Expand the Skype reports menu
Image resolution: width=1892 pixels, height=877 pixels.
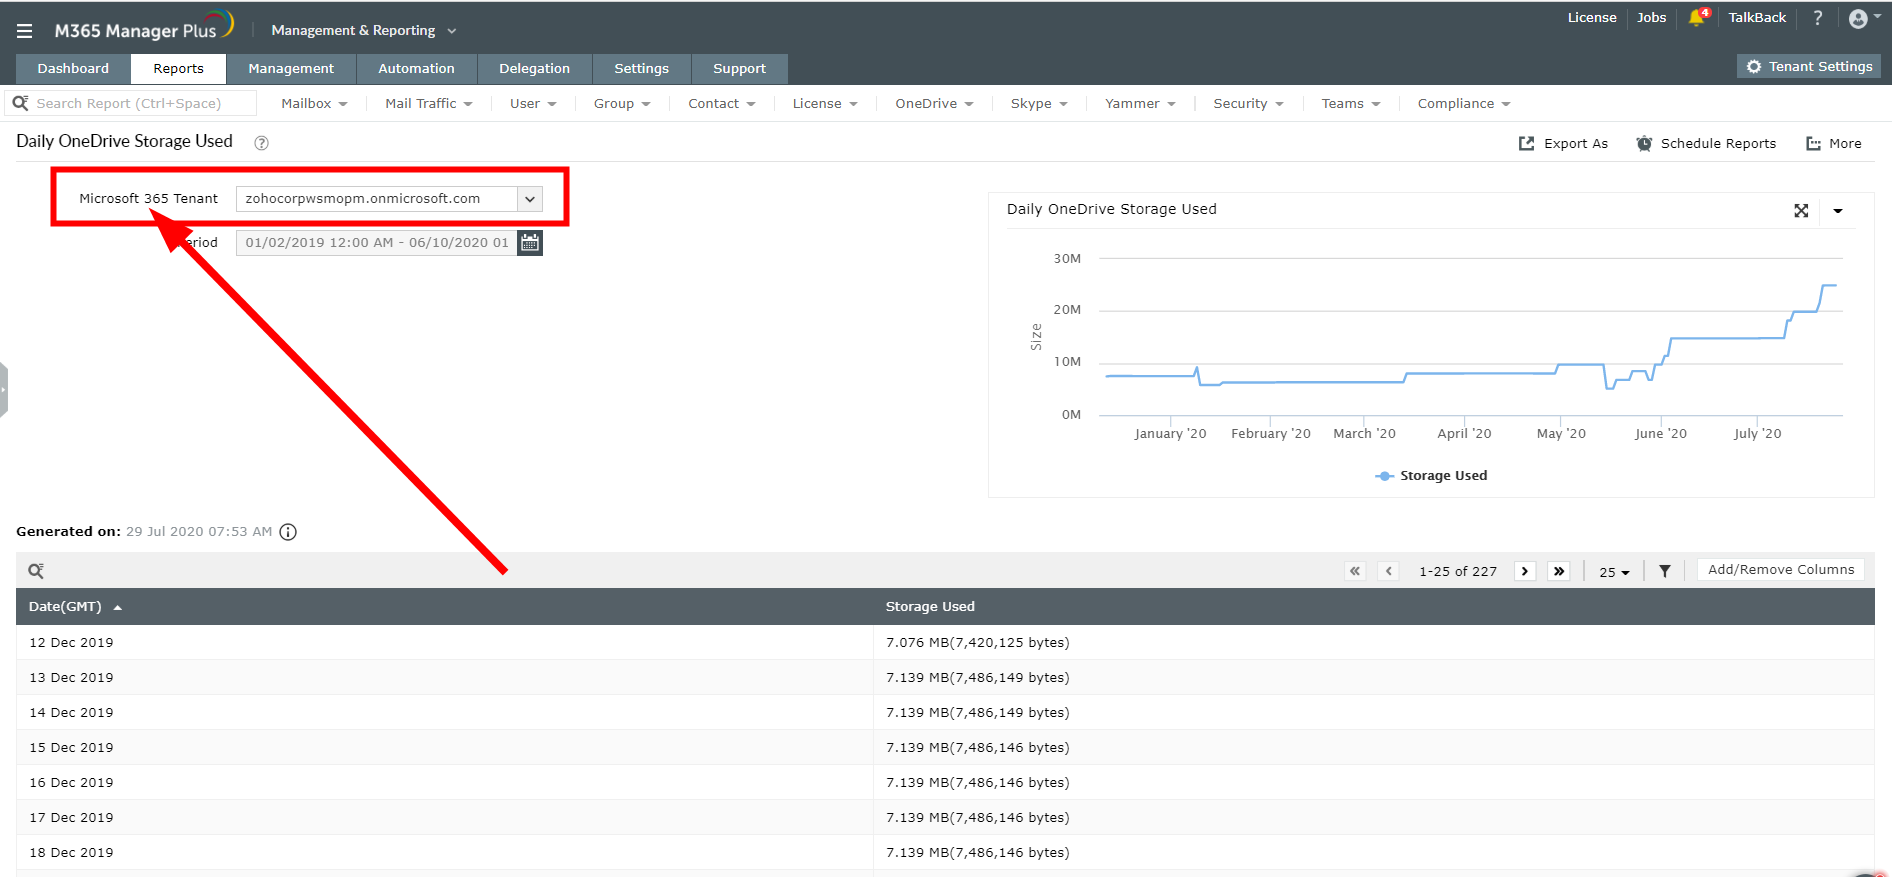(1039, 104)
